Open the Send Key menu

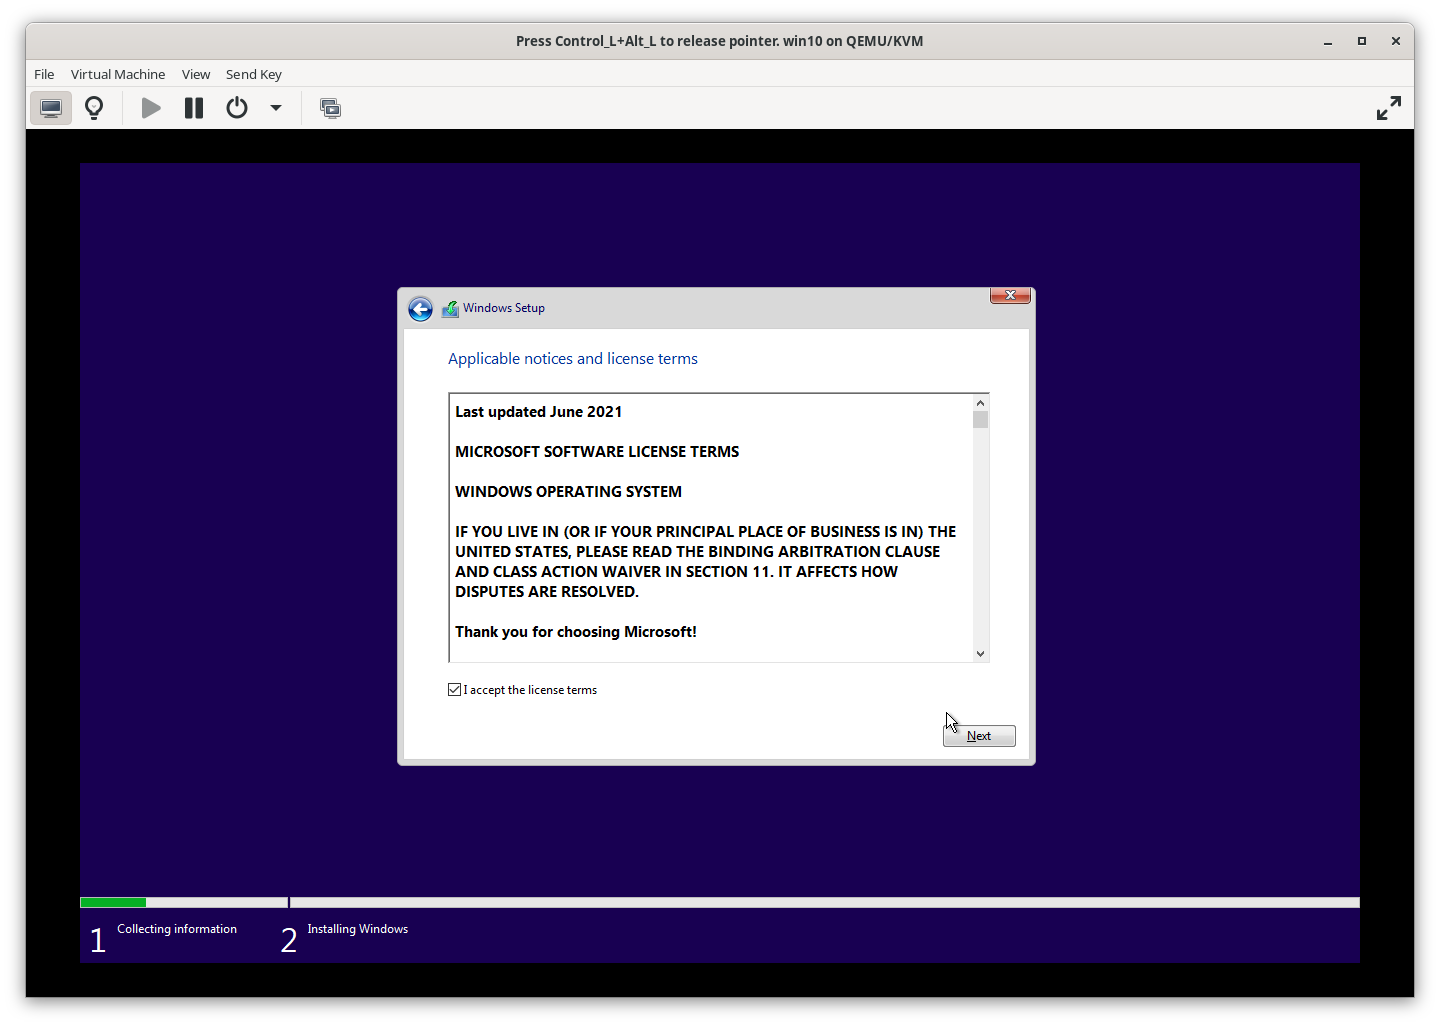254,74
